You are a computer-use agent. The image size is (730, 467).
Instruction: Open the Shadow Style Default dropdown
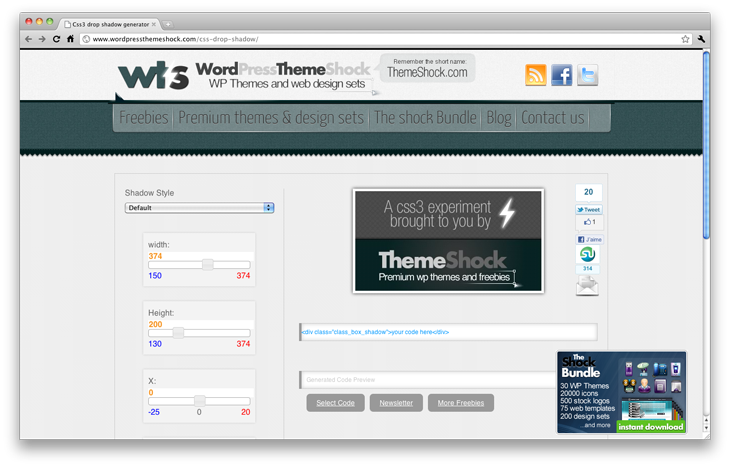tap(199, 208)
